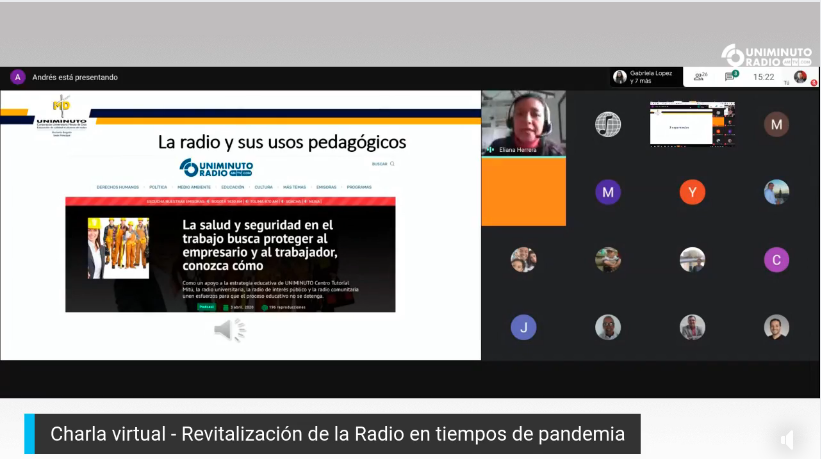The height and width of the screenshot is (459, 823).
Task: Open Programas in the site menu
Action: pyautogui.click(x=359, y=187)
